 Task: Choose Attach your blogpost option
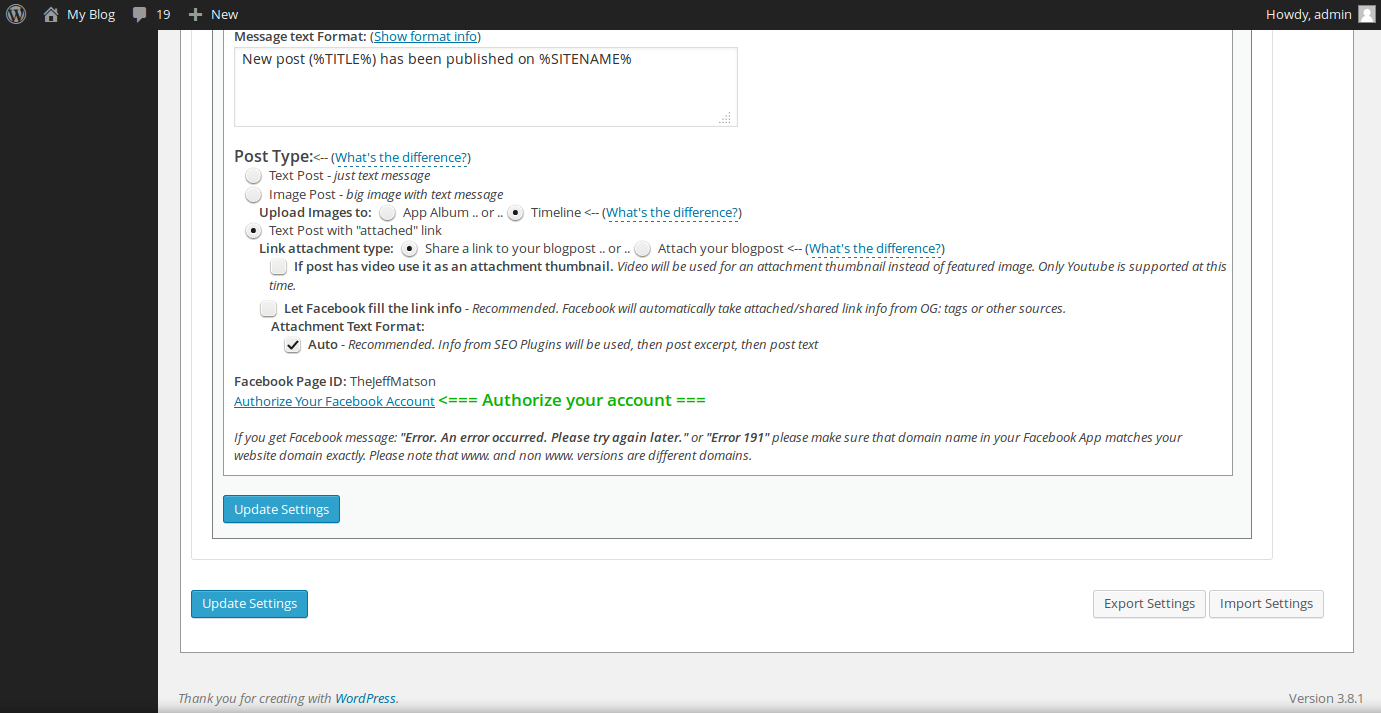[x=642, y=248]
